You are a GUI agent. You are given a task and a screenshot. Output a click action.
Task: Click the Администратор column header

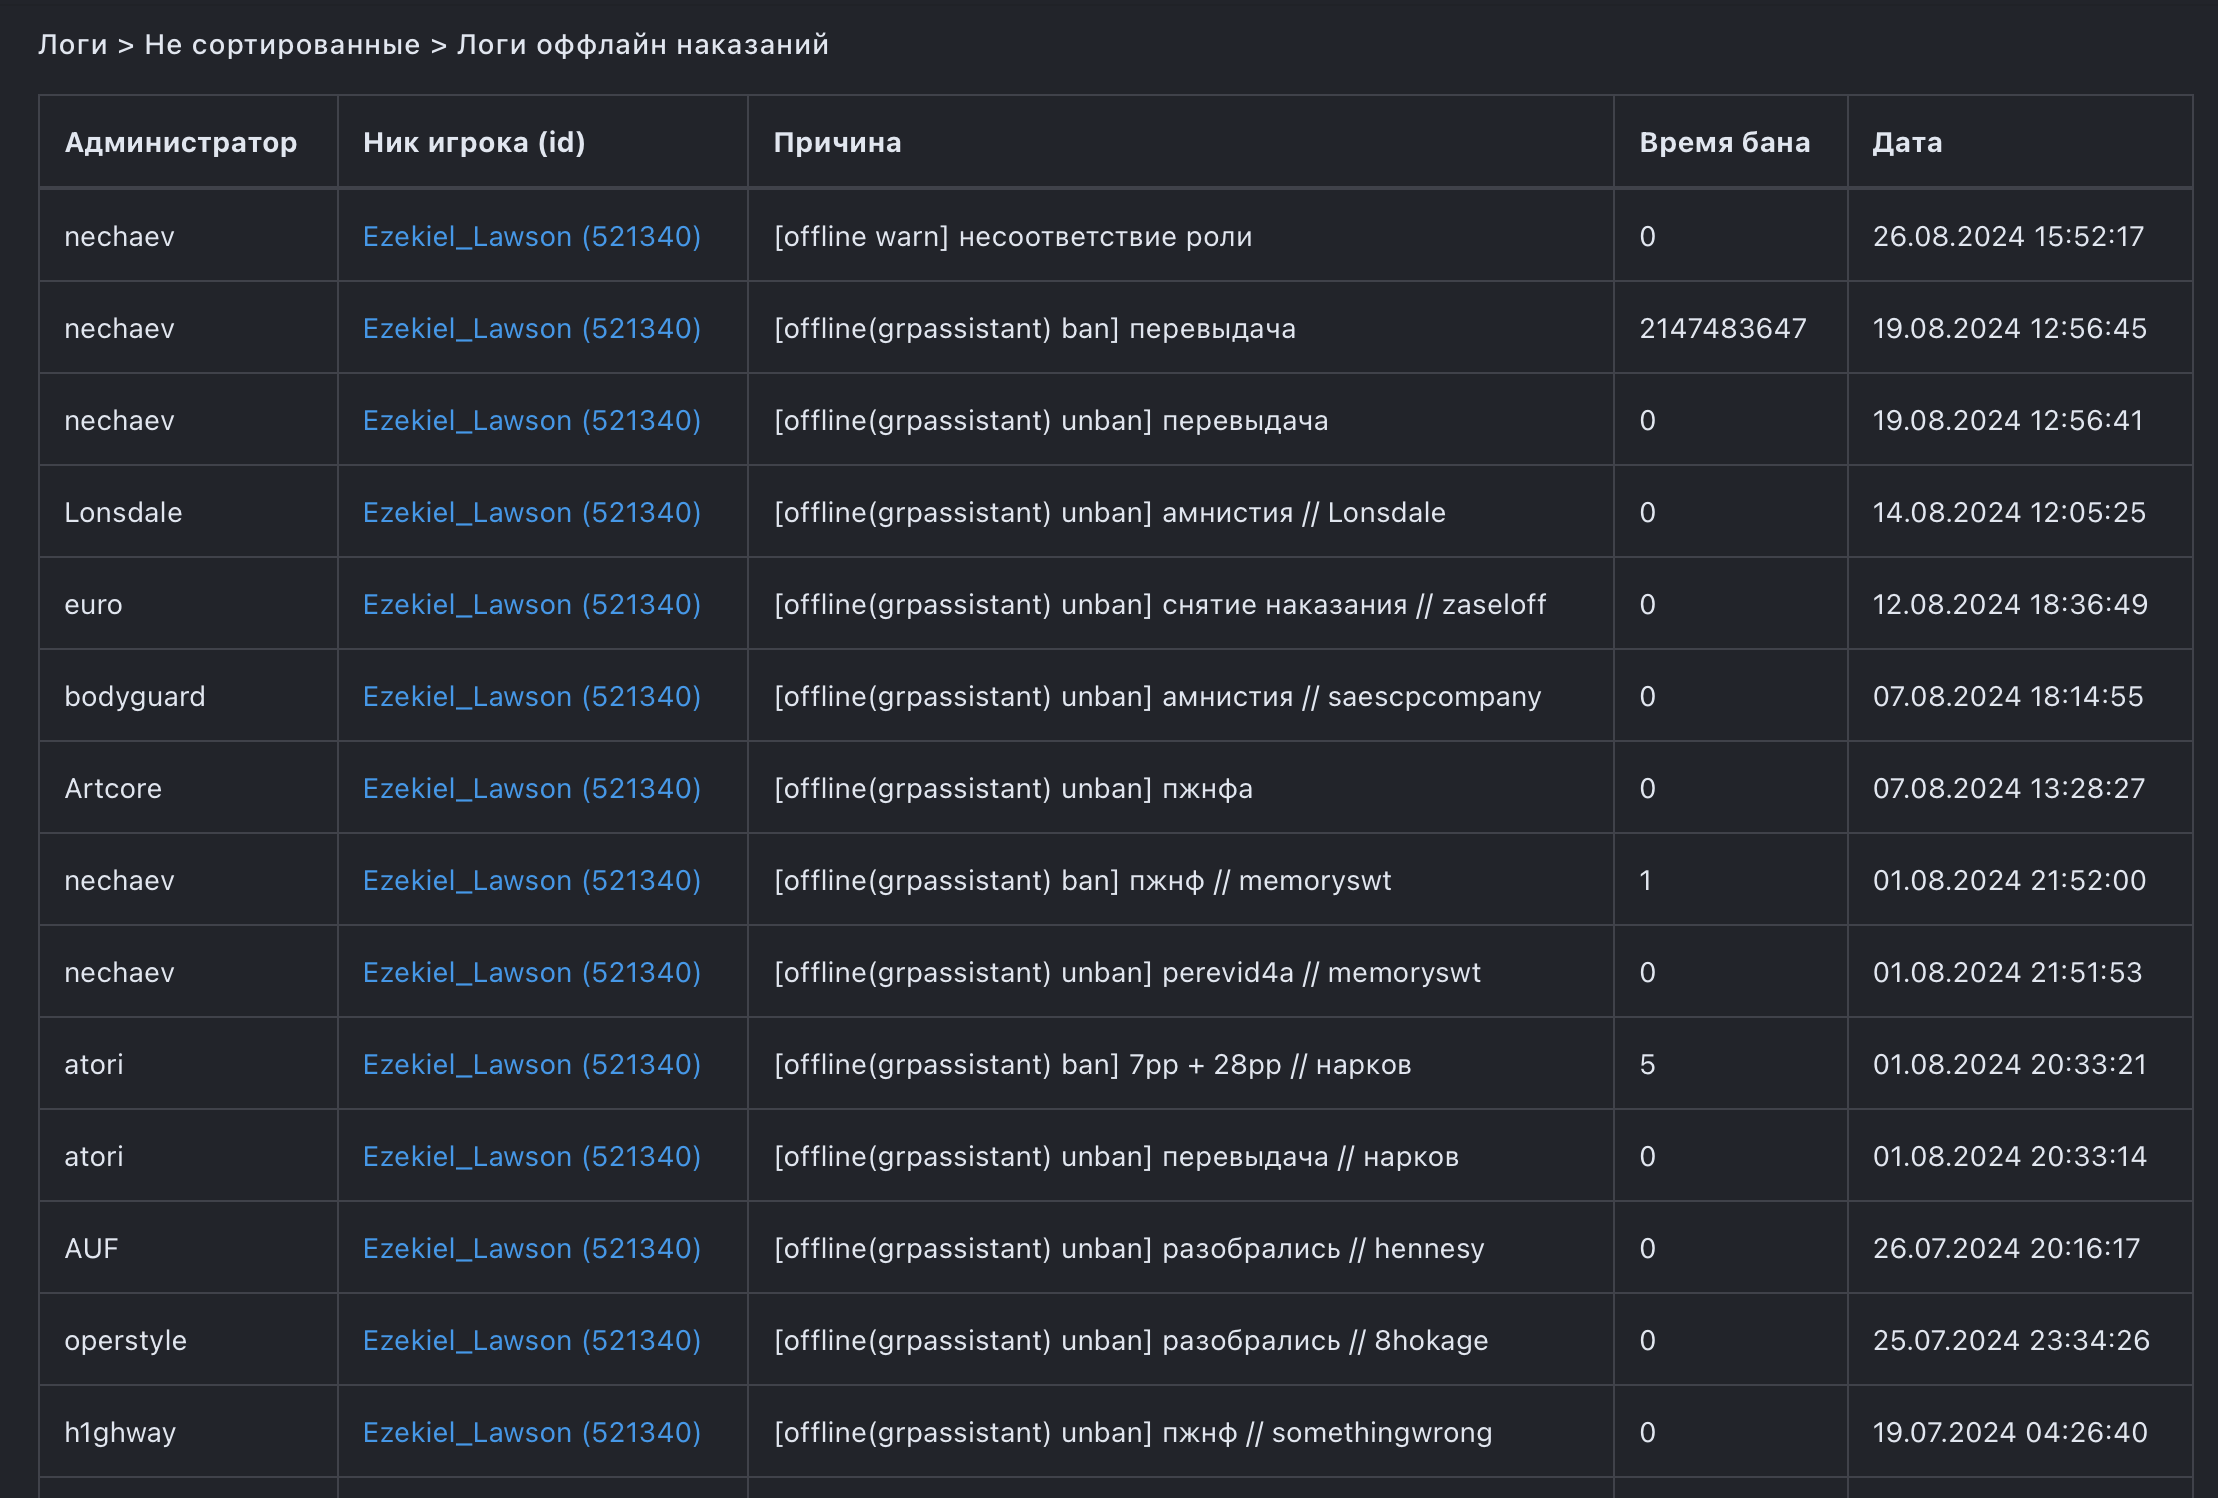[x=181, y=143]
